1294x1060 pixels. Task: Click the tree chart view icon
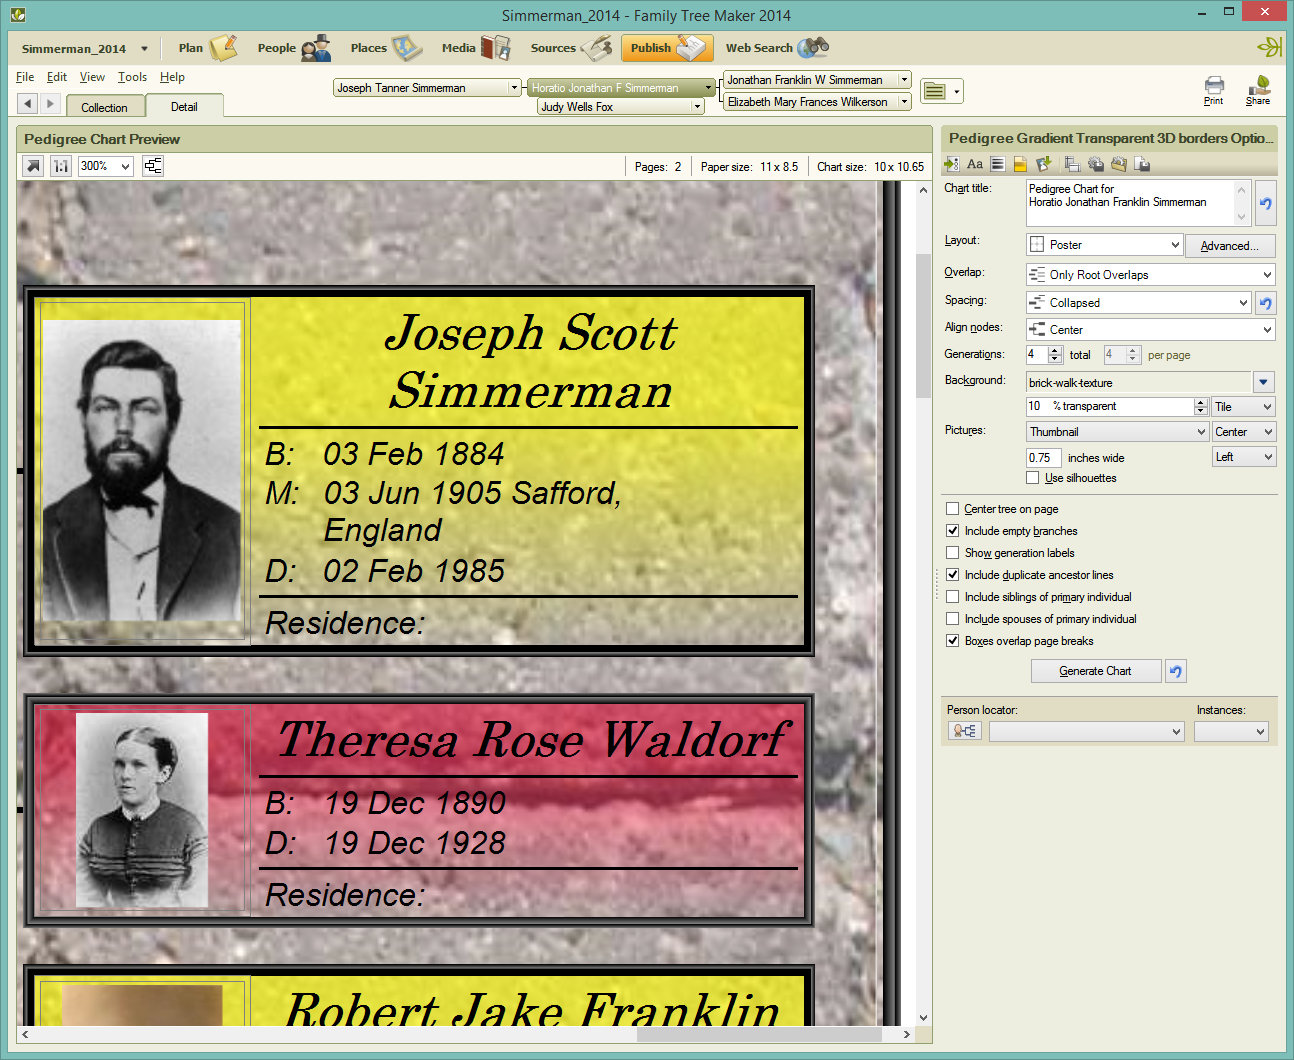[153, 166]
